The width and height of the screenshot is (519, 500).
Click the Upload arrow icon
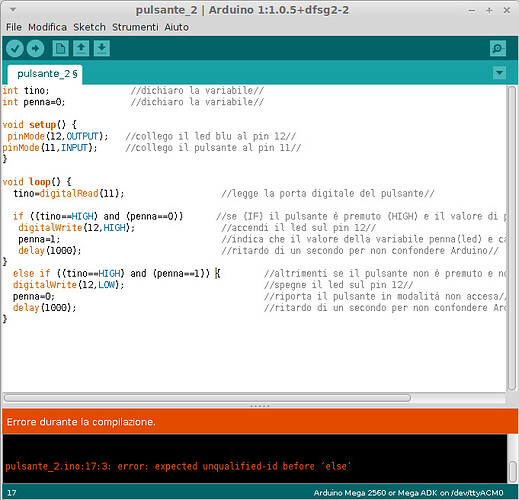coord(35,49)
